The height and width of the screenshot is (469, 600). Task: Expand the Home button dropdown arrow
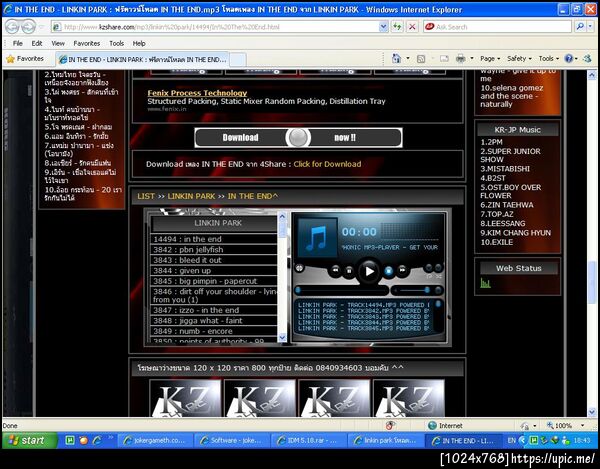click(x=408, y=59)
